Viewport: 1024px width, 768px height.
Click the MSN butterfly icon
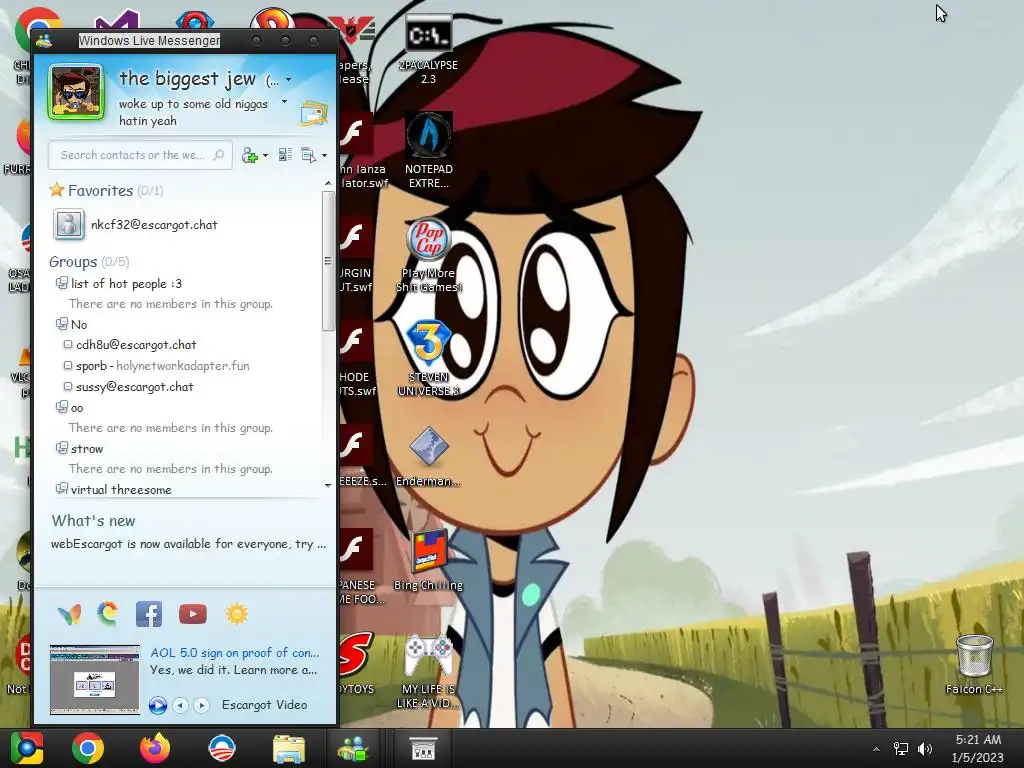tap(69, 614)
